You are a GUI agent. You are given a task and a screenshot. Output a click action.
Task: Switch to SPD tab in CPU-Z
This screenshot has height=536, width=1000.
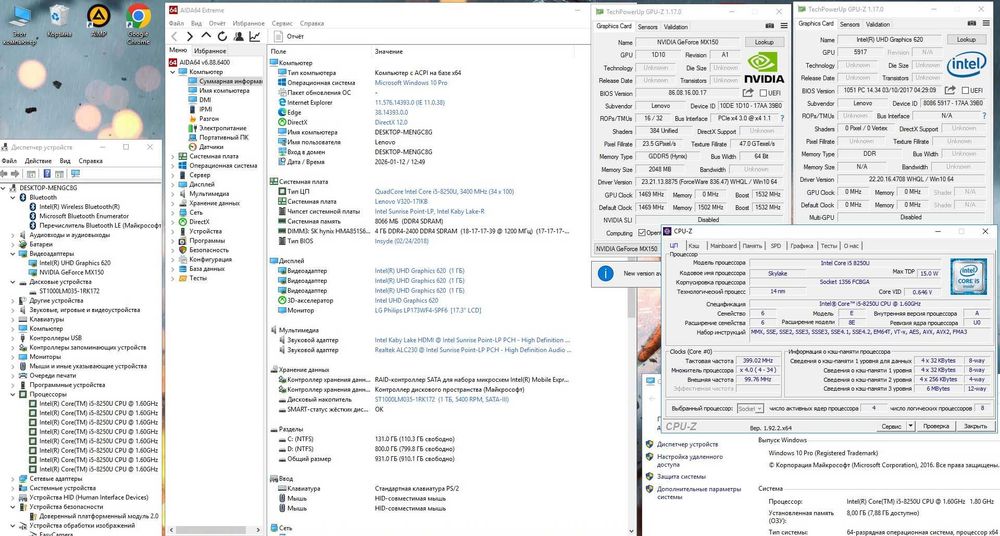776,246
